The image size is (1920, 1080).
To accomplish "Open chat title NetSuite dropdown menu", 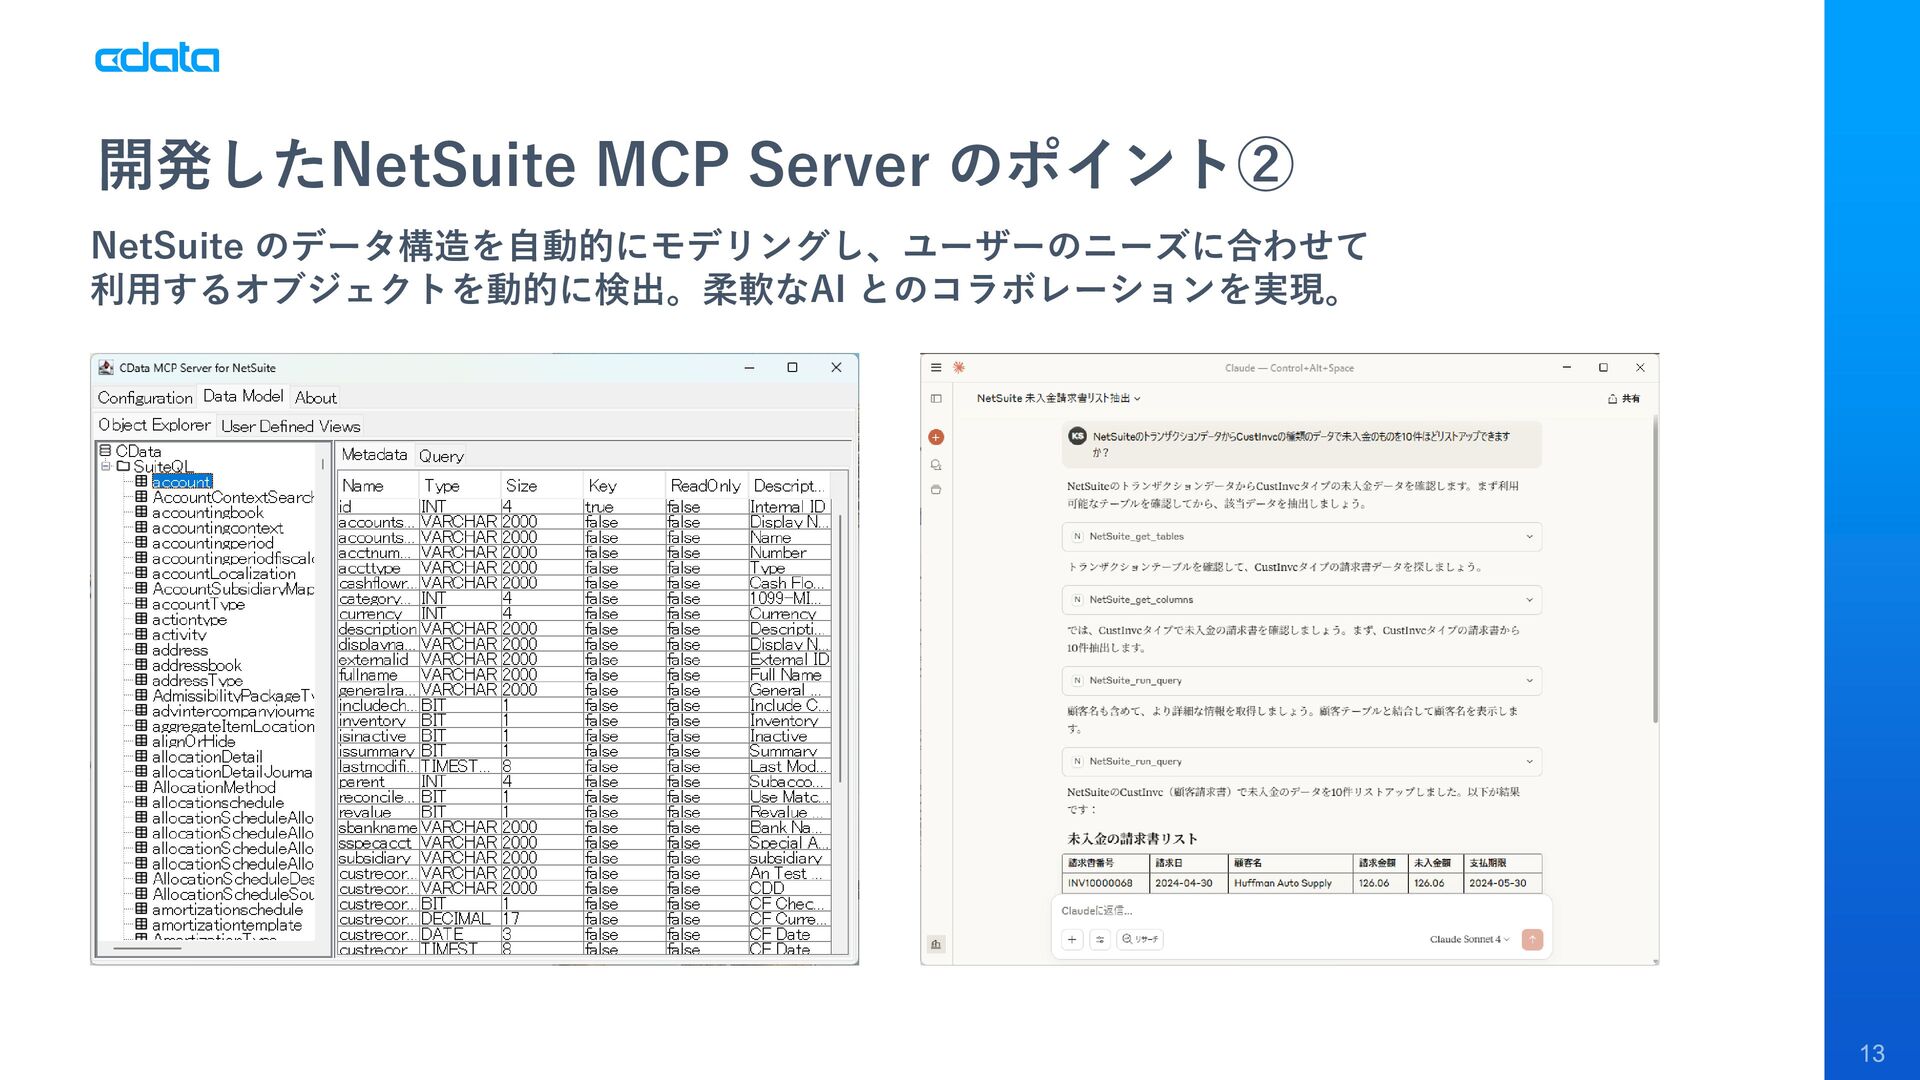I will (x=1058, y=398).
